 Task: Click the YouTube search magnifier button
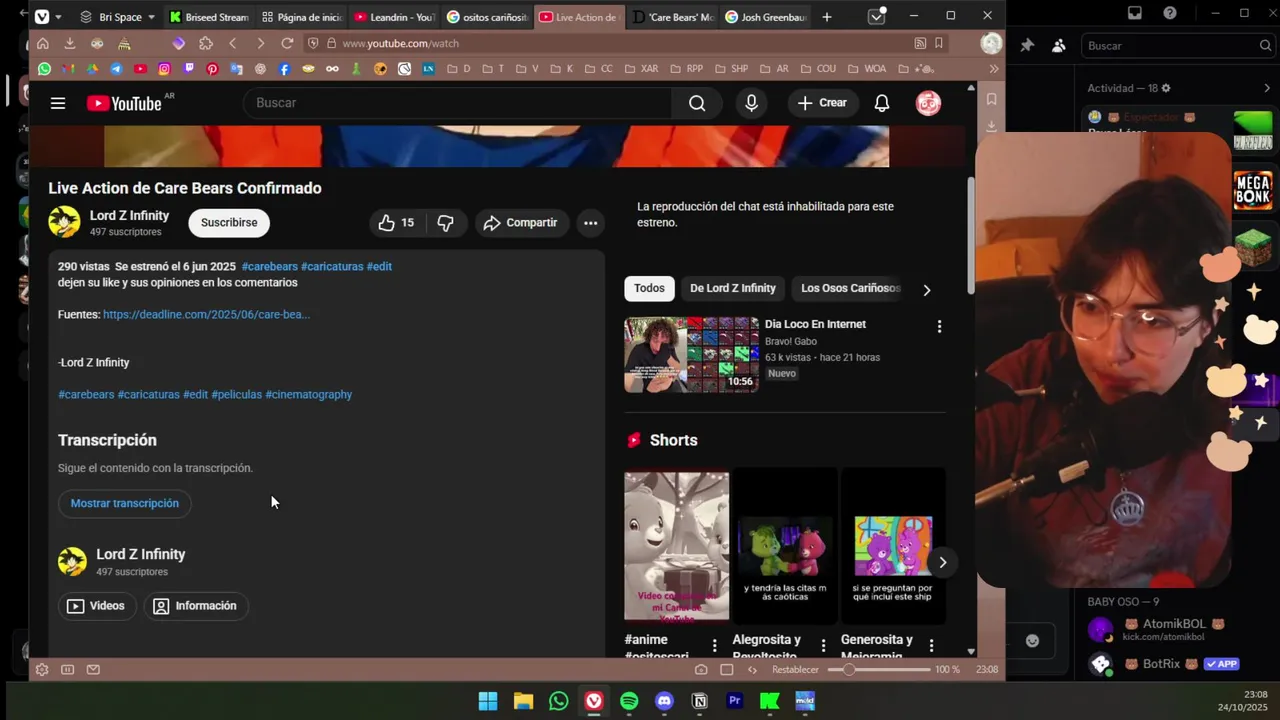coord(697,103)
